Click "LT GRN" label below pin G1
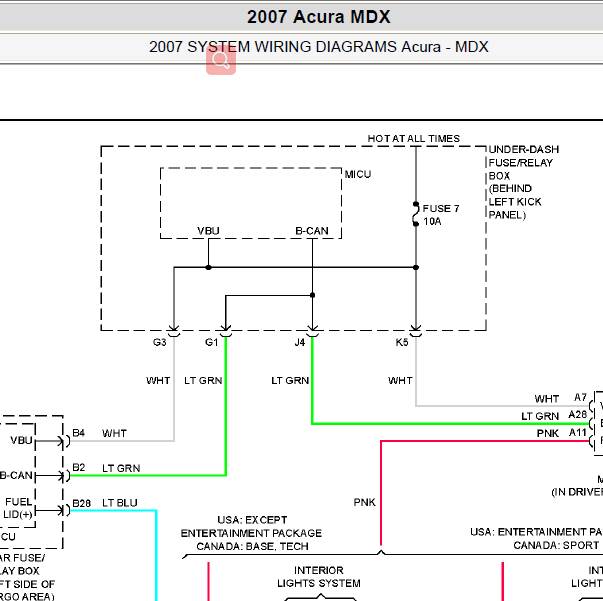Viewport: 603px width, 601px height. [203, 381]
